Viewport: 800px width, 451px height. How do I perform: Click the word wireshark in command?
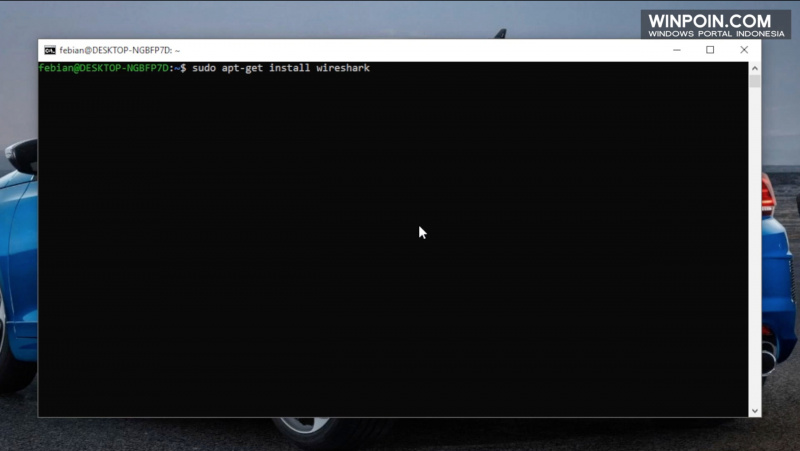point(343,68)
